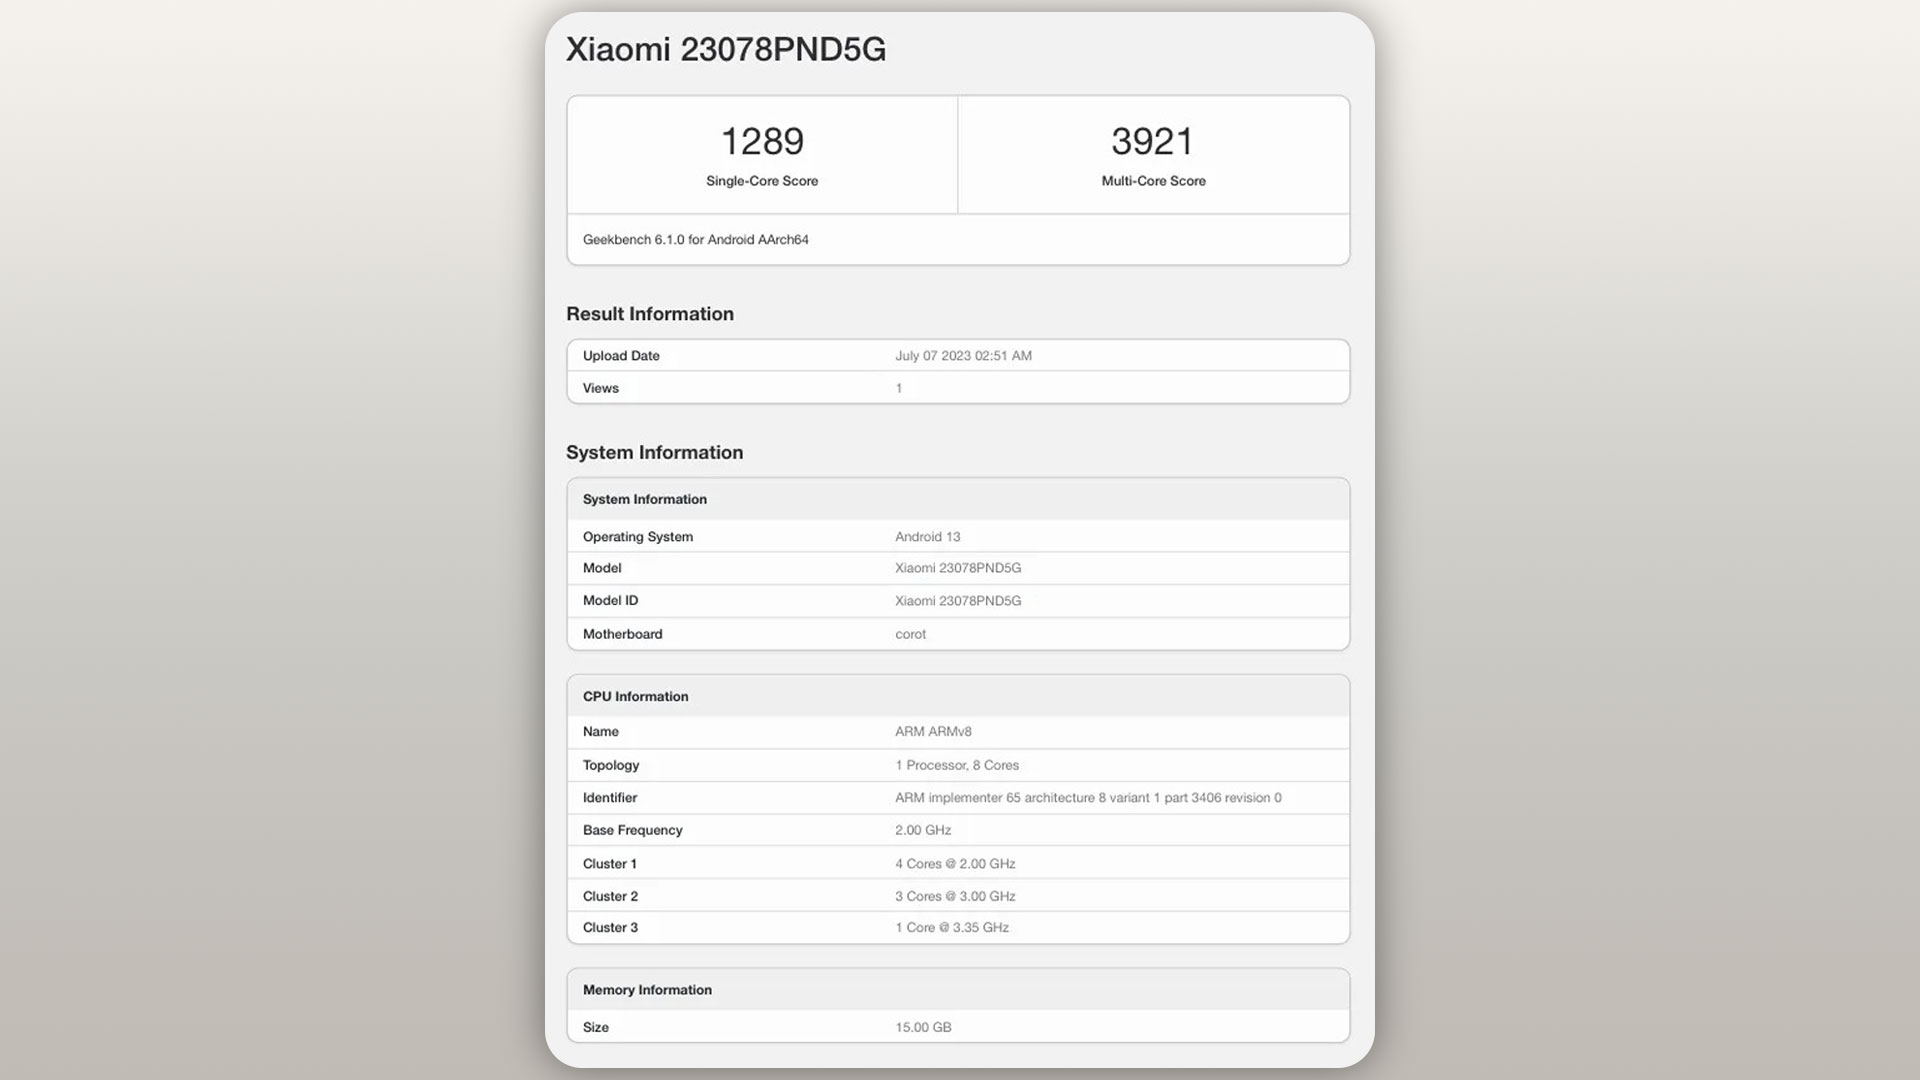Screen dimensions: 1920x1080
Task: Click the Base Frequency row label
Action: pos(633,831)
